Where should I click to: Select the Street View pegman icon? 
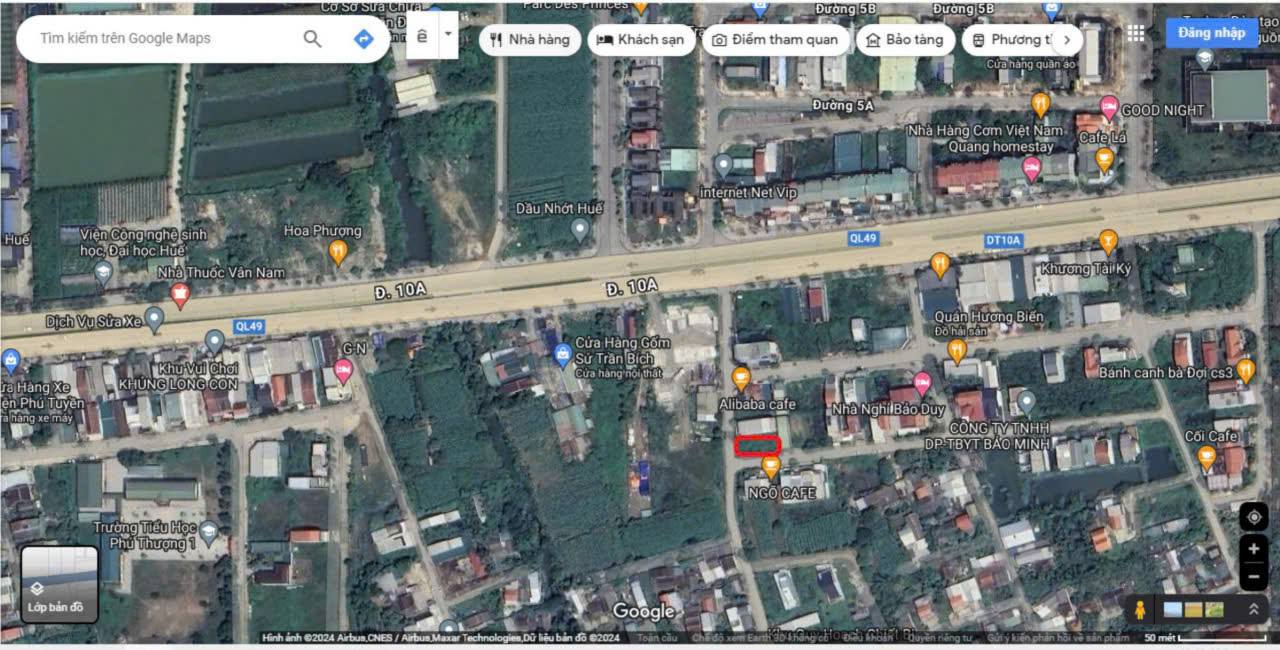(1138, 609)
